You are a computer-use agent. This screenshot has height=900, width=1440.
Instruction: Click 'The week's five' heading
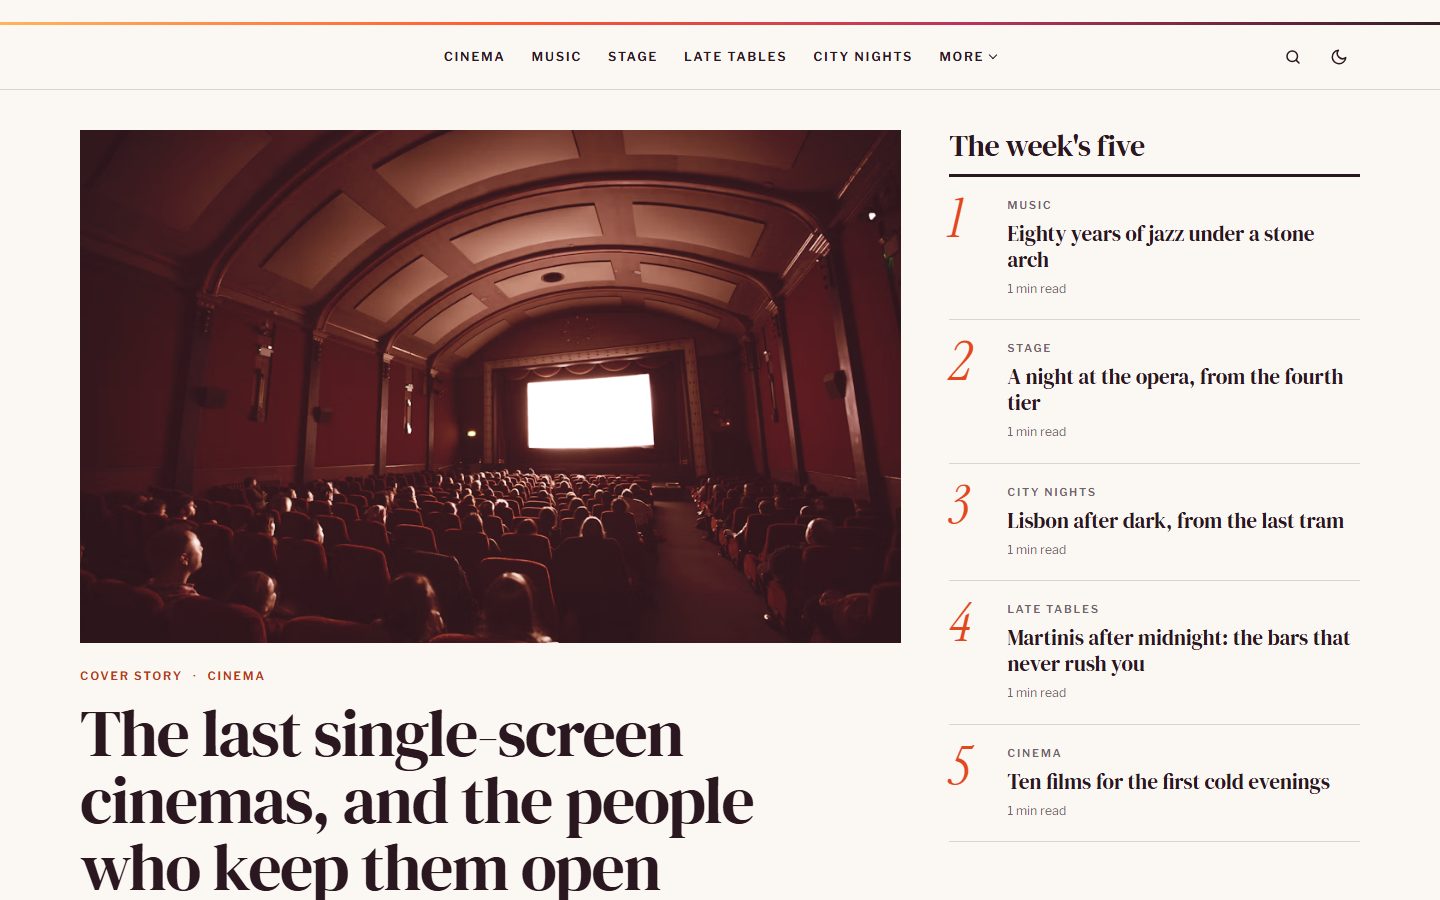pos(1047,146)
